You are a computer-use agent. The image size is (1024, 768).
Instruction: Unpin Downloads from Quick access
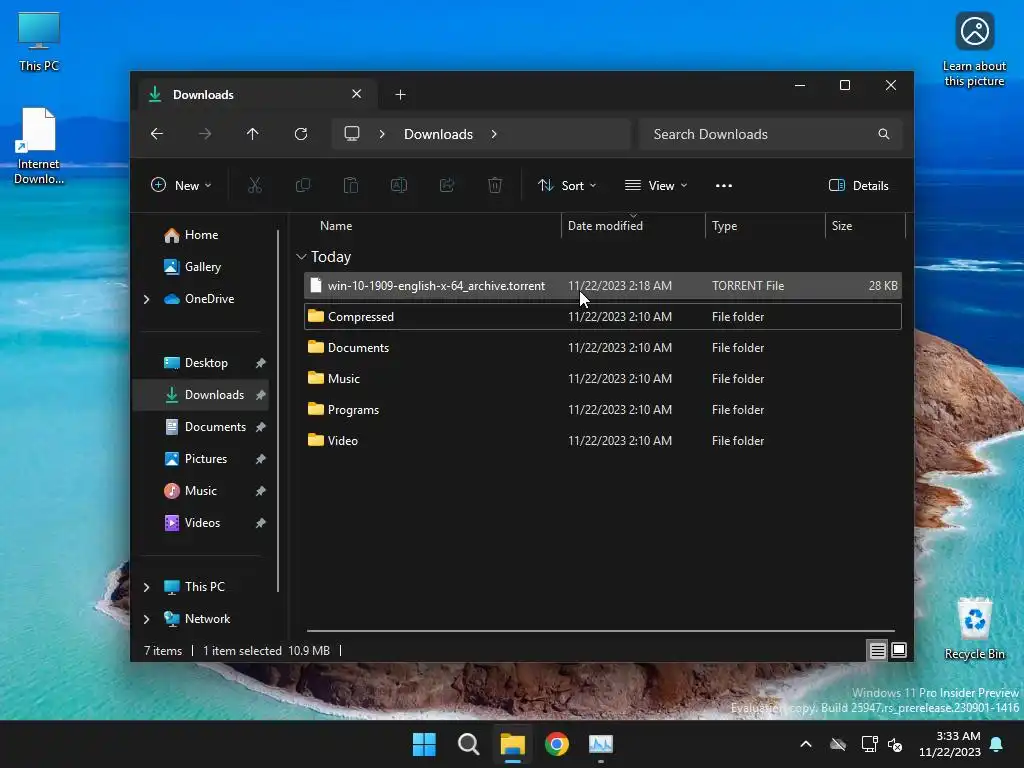[261, 394]
